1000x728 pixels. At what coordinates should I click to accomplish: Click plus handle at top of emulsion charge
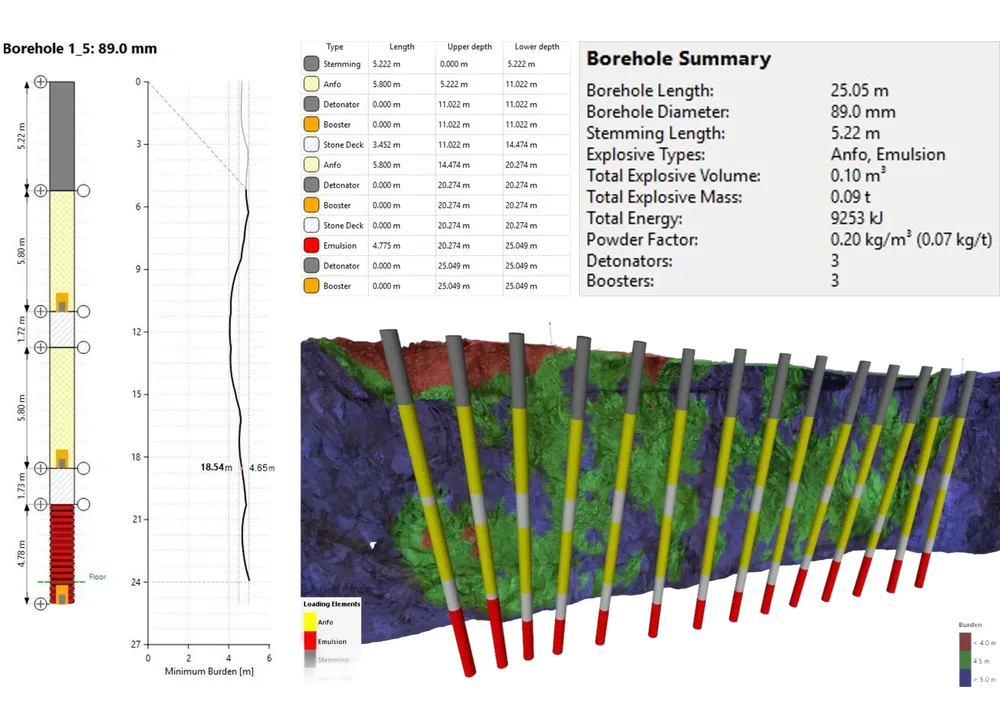pyautogui.click(x=40, y=504)
